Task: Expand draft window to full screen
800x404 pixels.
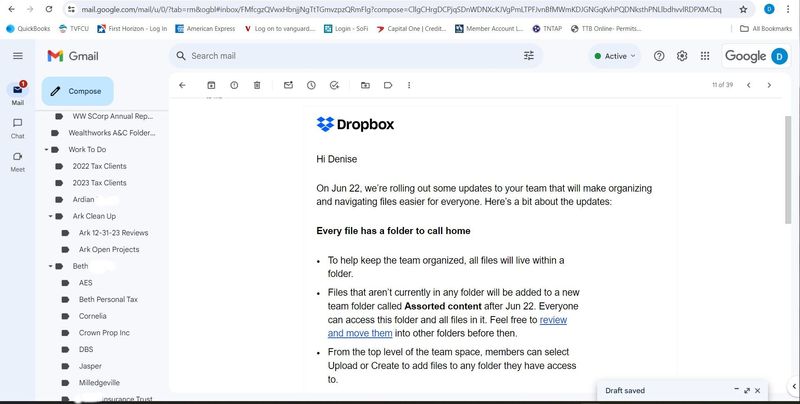Action: coord(747,390)
